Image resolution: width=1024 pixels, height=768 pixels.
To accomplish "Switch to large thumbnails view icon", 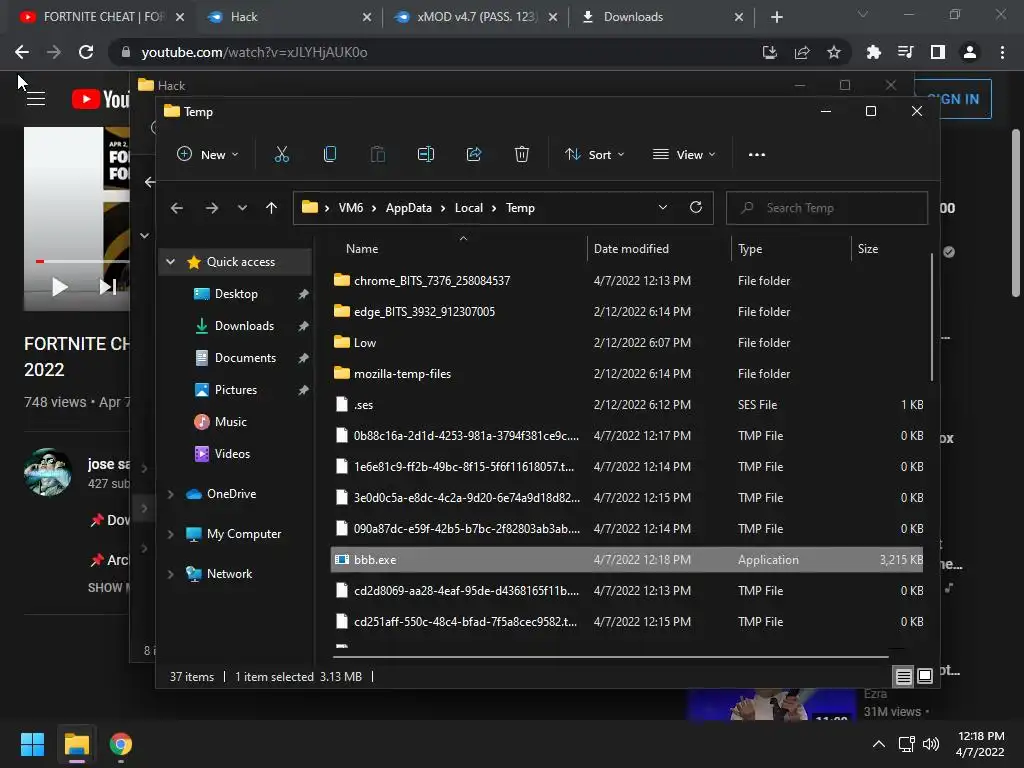I will pyautogui.click(x=925, y=676).
